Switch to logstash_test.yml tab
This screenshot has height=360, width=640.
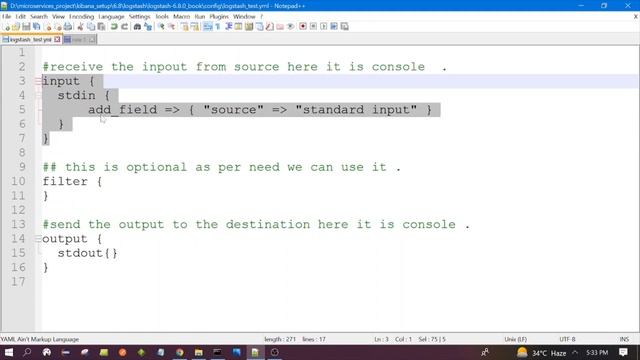pyautogui.click(x=30, y=40)
